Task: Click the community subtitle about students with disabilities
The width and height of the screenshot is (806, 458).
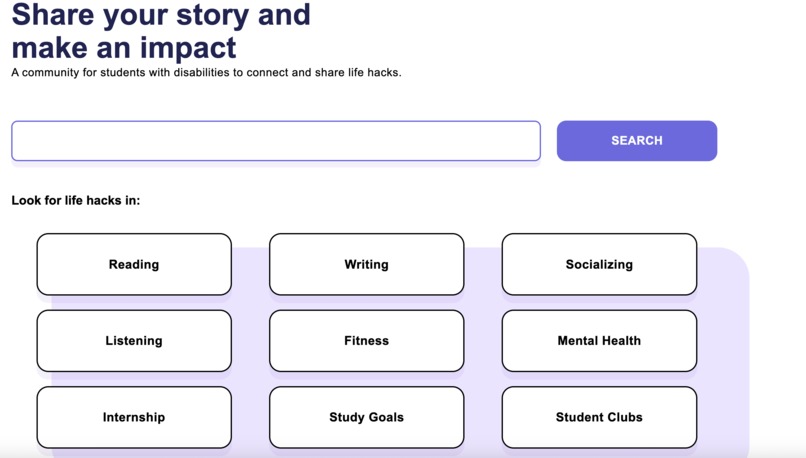Action: [x=206, y=72]
